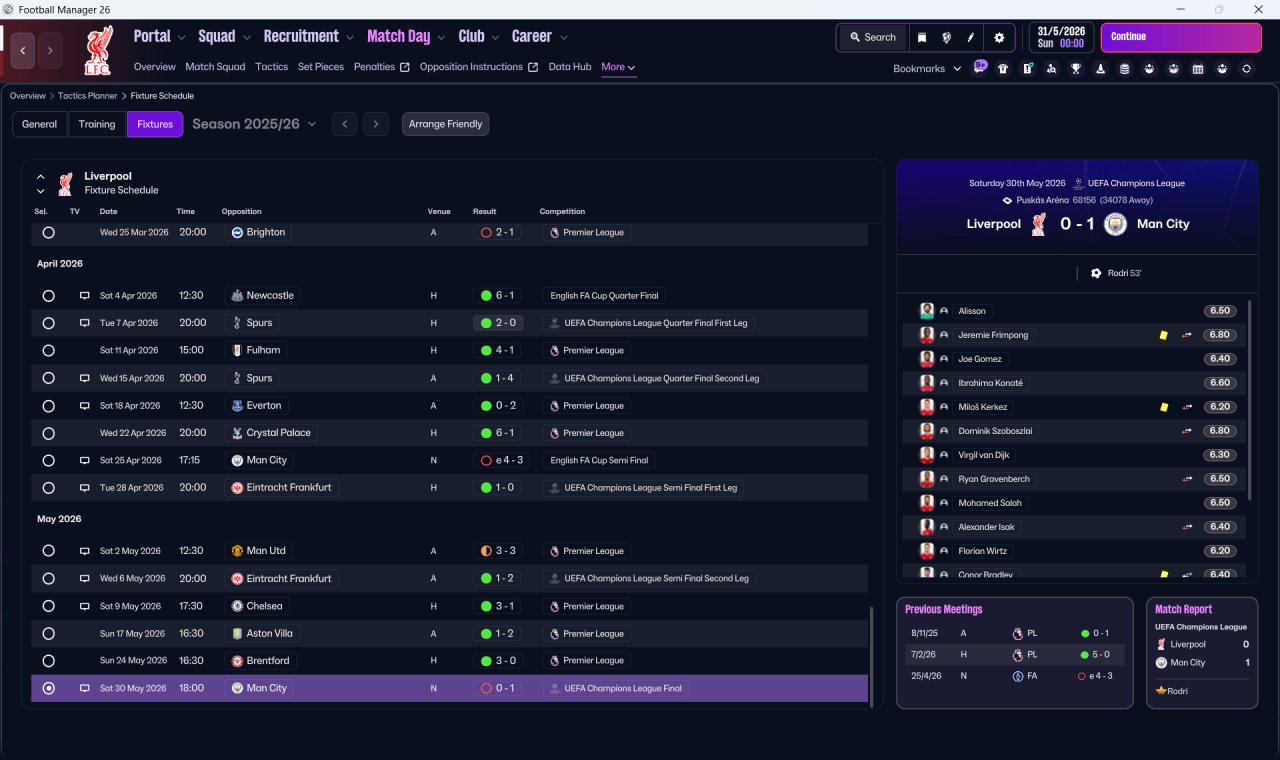Expand the Squad menu chevron
This screenshot has height=760, width=1280.
tap(246, 37)
